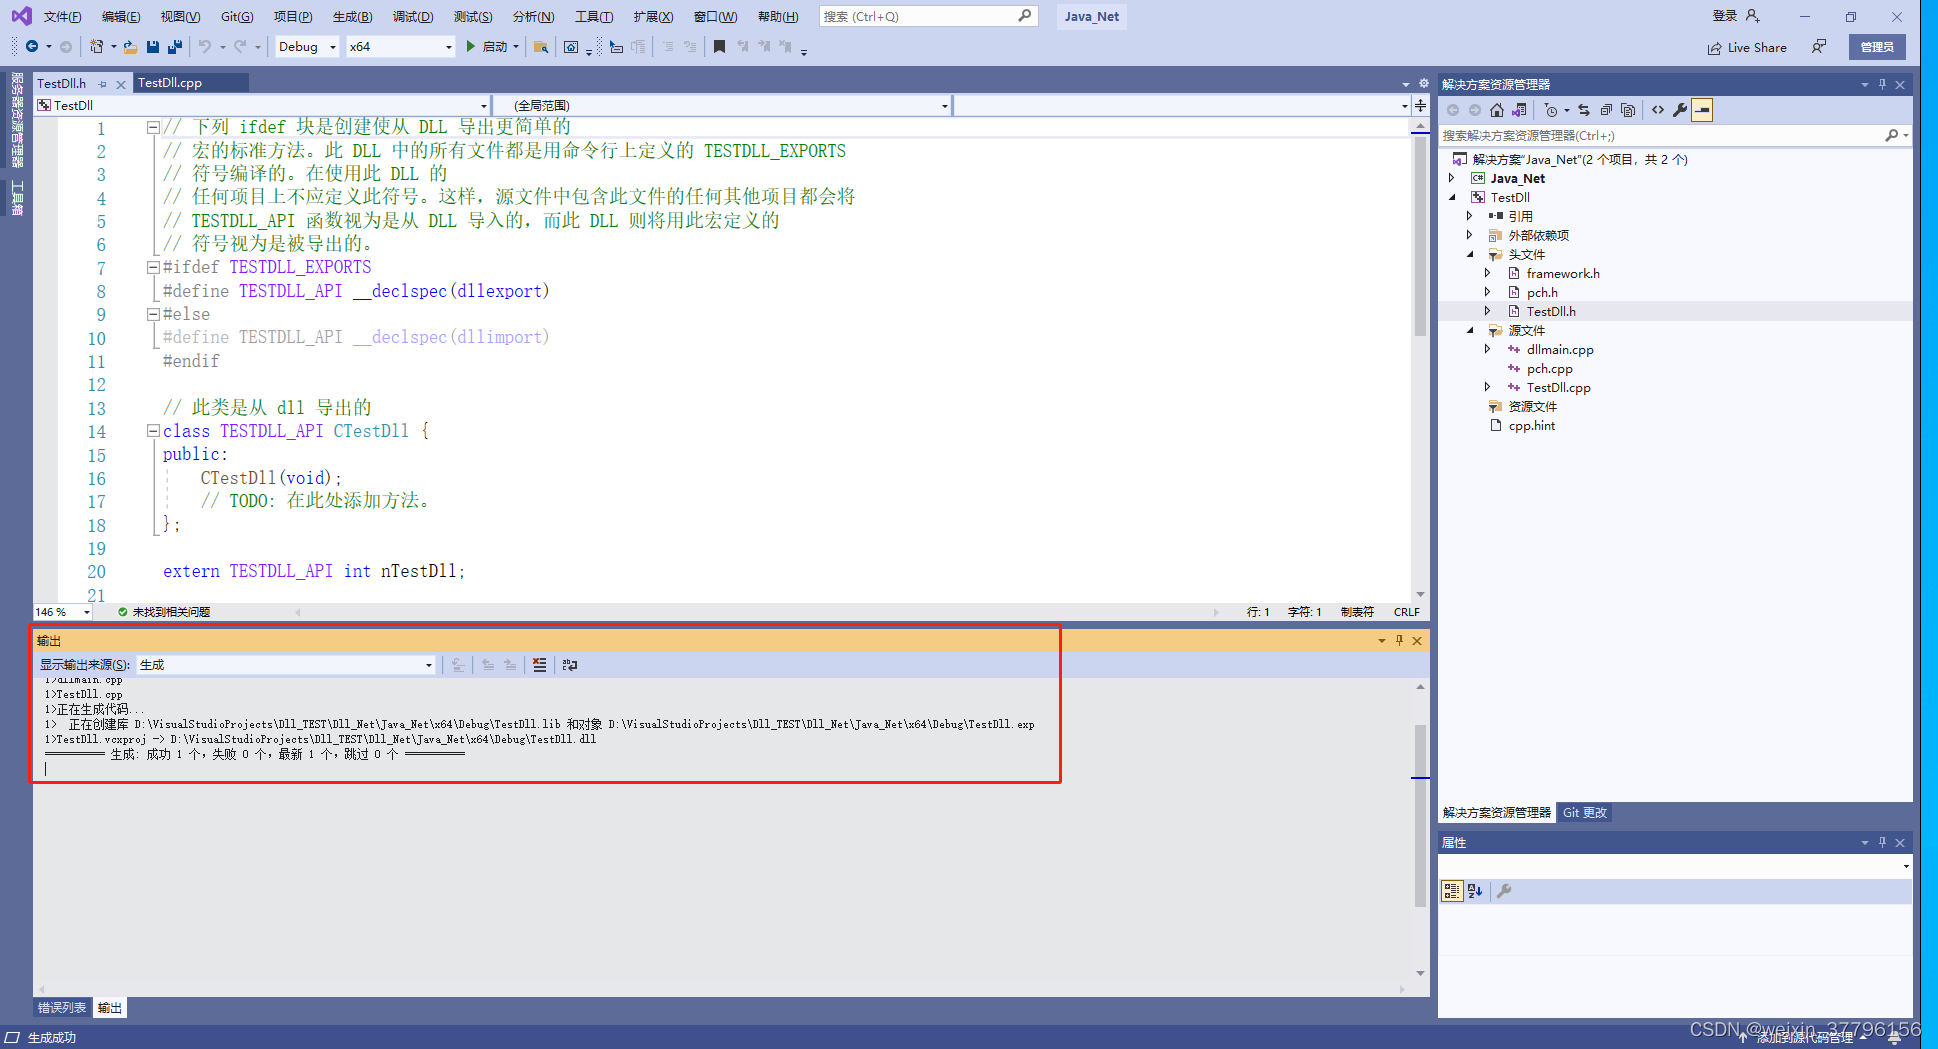
Task: Toggle auto-hide pin on Solution Explorer
Action: tap(1882, 85)
